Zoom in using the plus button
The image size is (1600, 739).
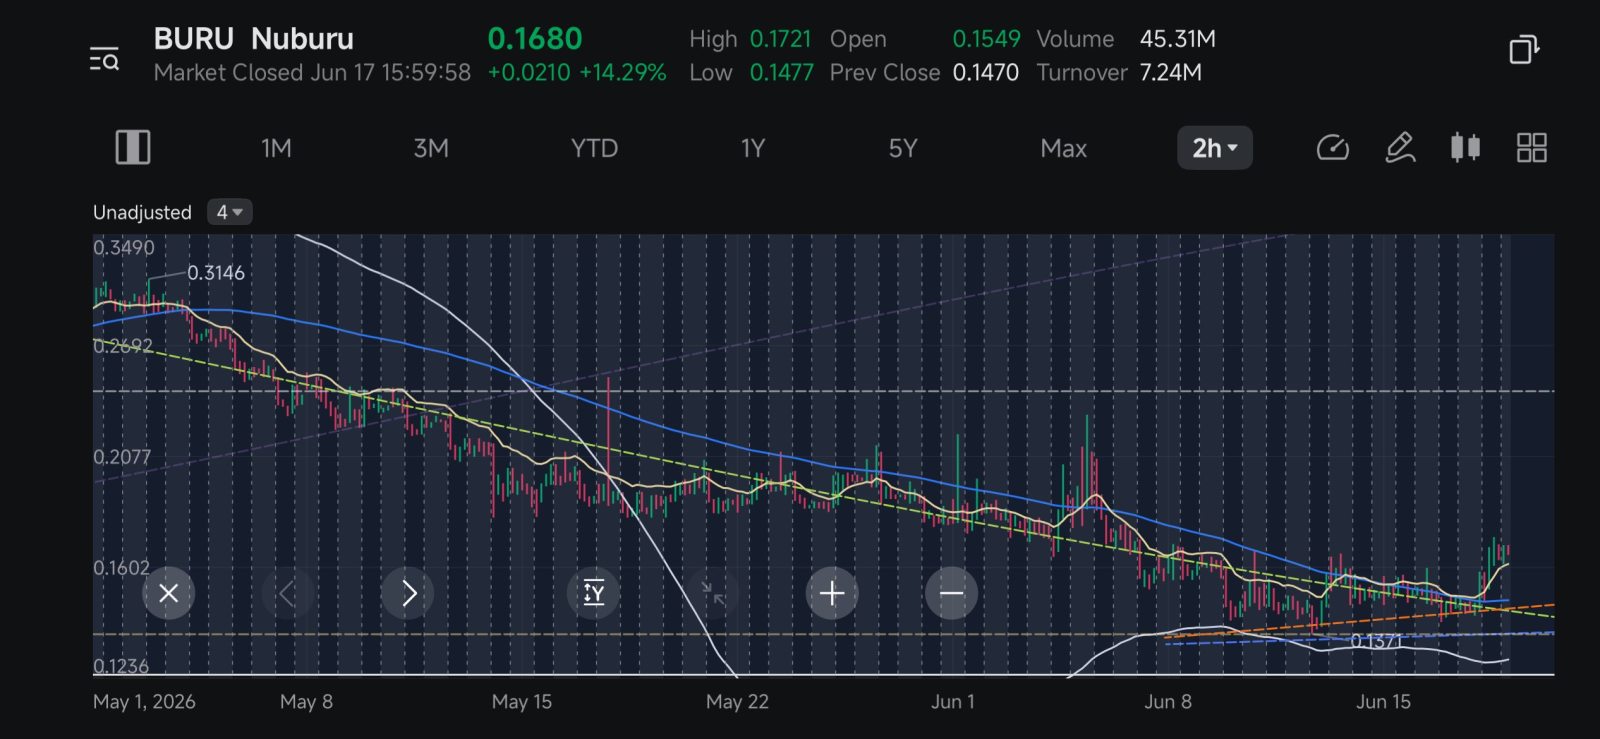coord(832,593)
